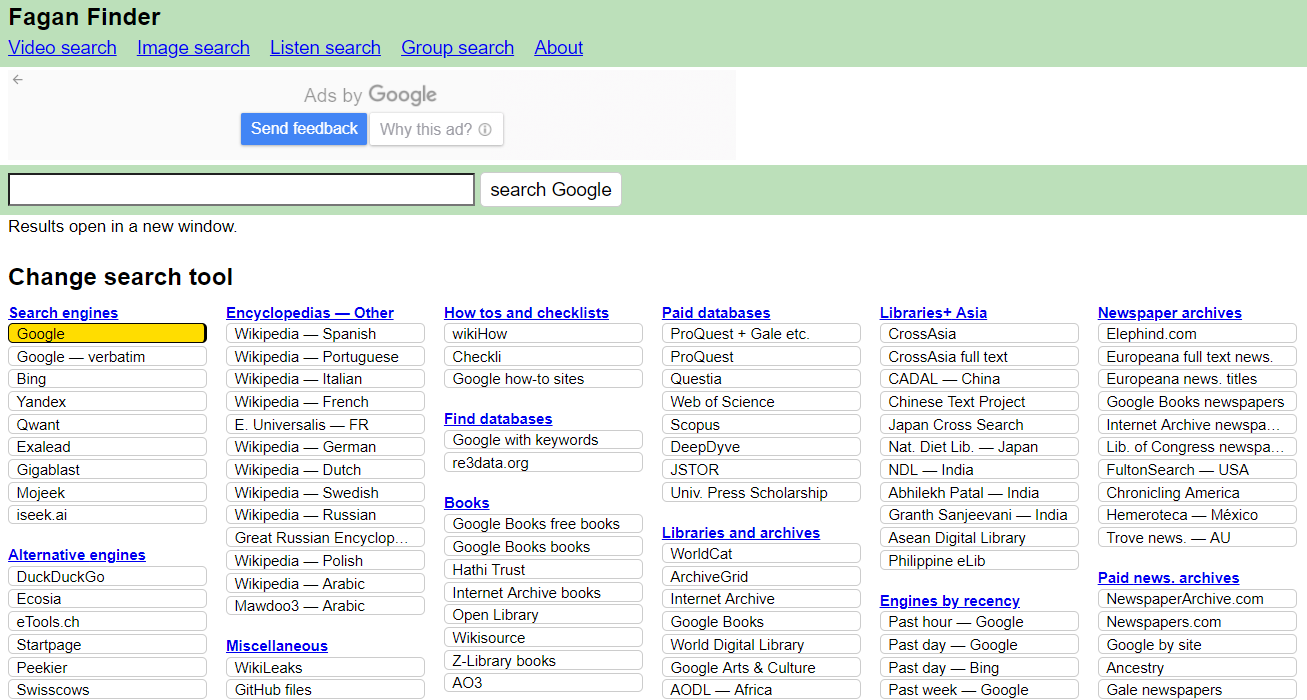Choose Yandex as search tool
Image resolution: width=1307 pixels, height=700 pixels.
pos(107,402)
